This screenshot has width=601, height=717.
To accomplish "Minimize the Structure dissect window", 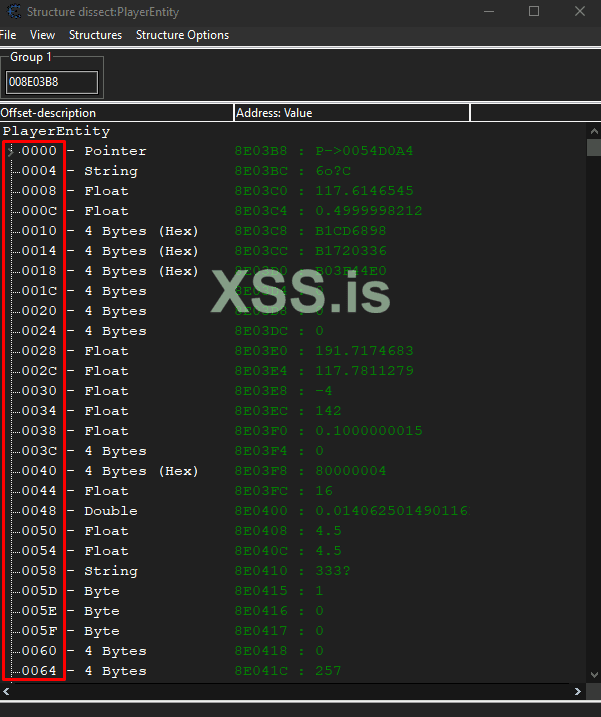I will [x=489, y=11].
